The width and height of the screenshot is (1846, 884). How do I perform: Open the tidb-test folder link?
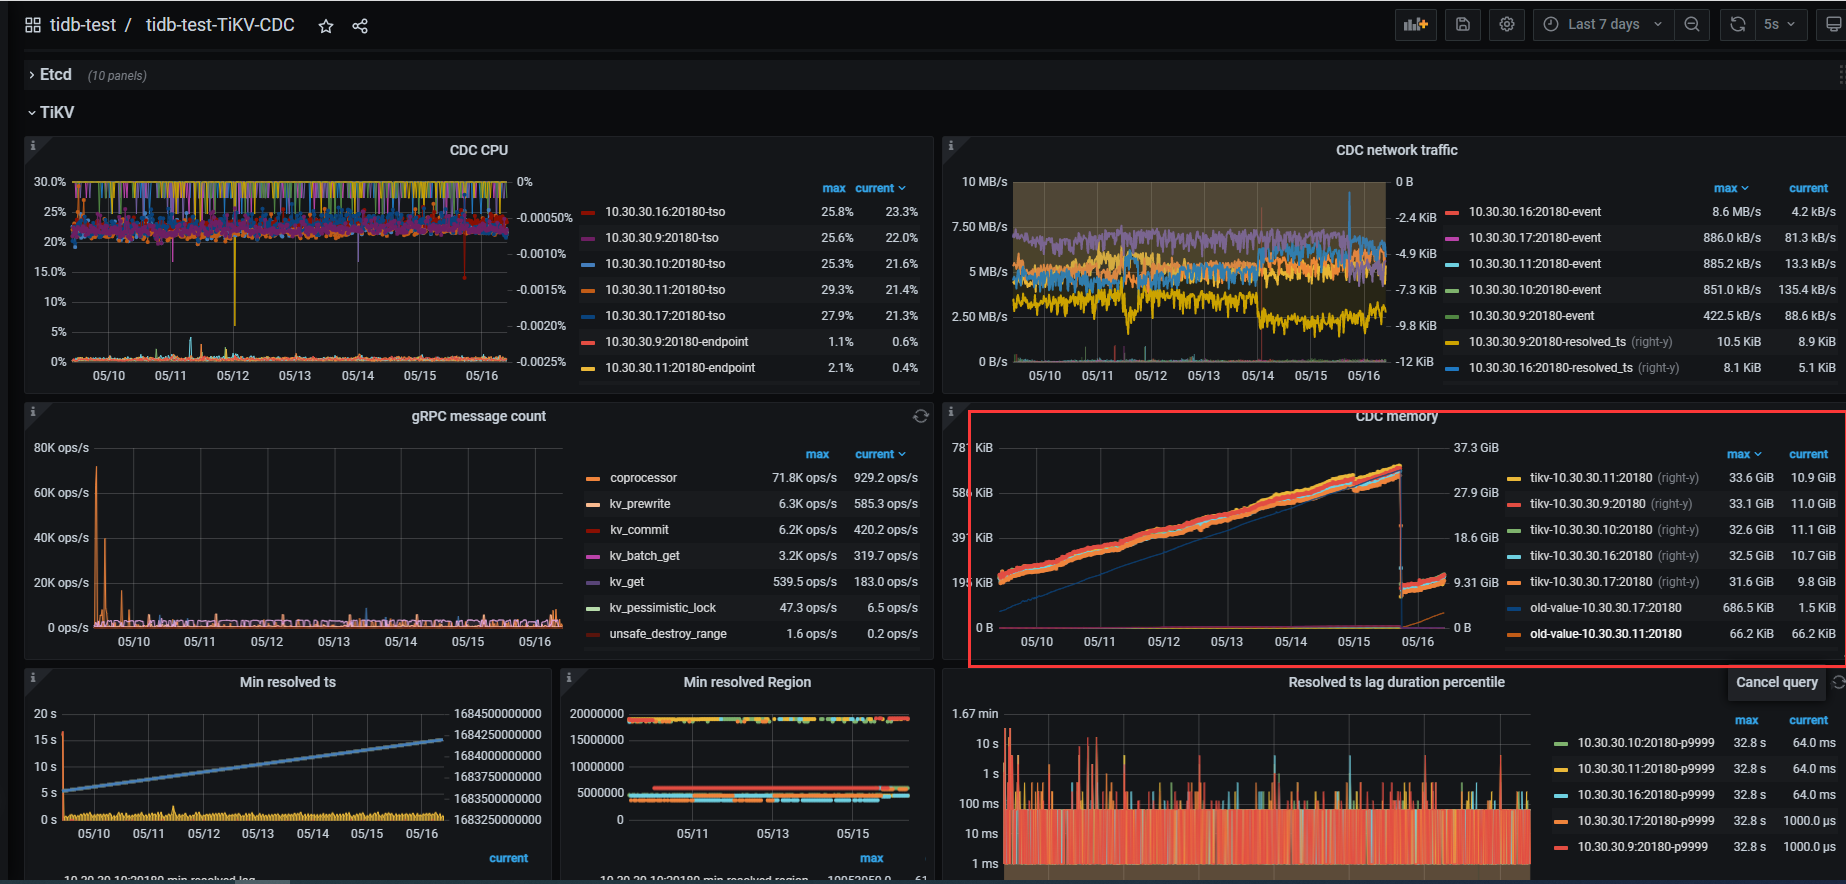(x=83, y=25)
